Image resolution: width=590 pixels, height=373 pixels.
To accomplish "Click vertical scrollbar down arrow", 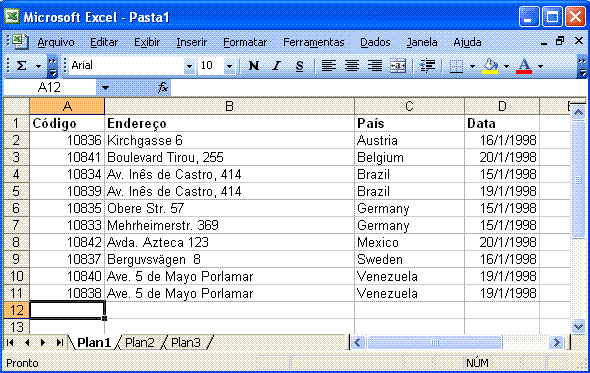I will click(x=578, y=326).
